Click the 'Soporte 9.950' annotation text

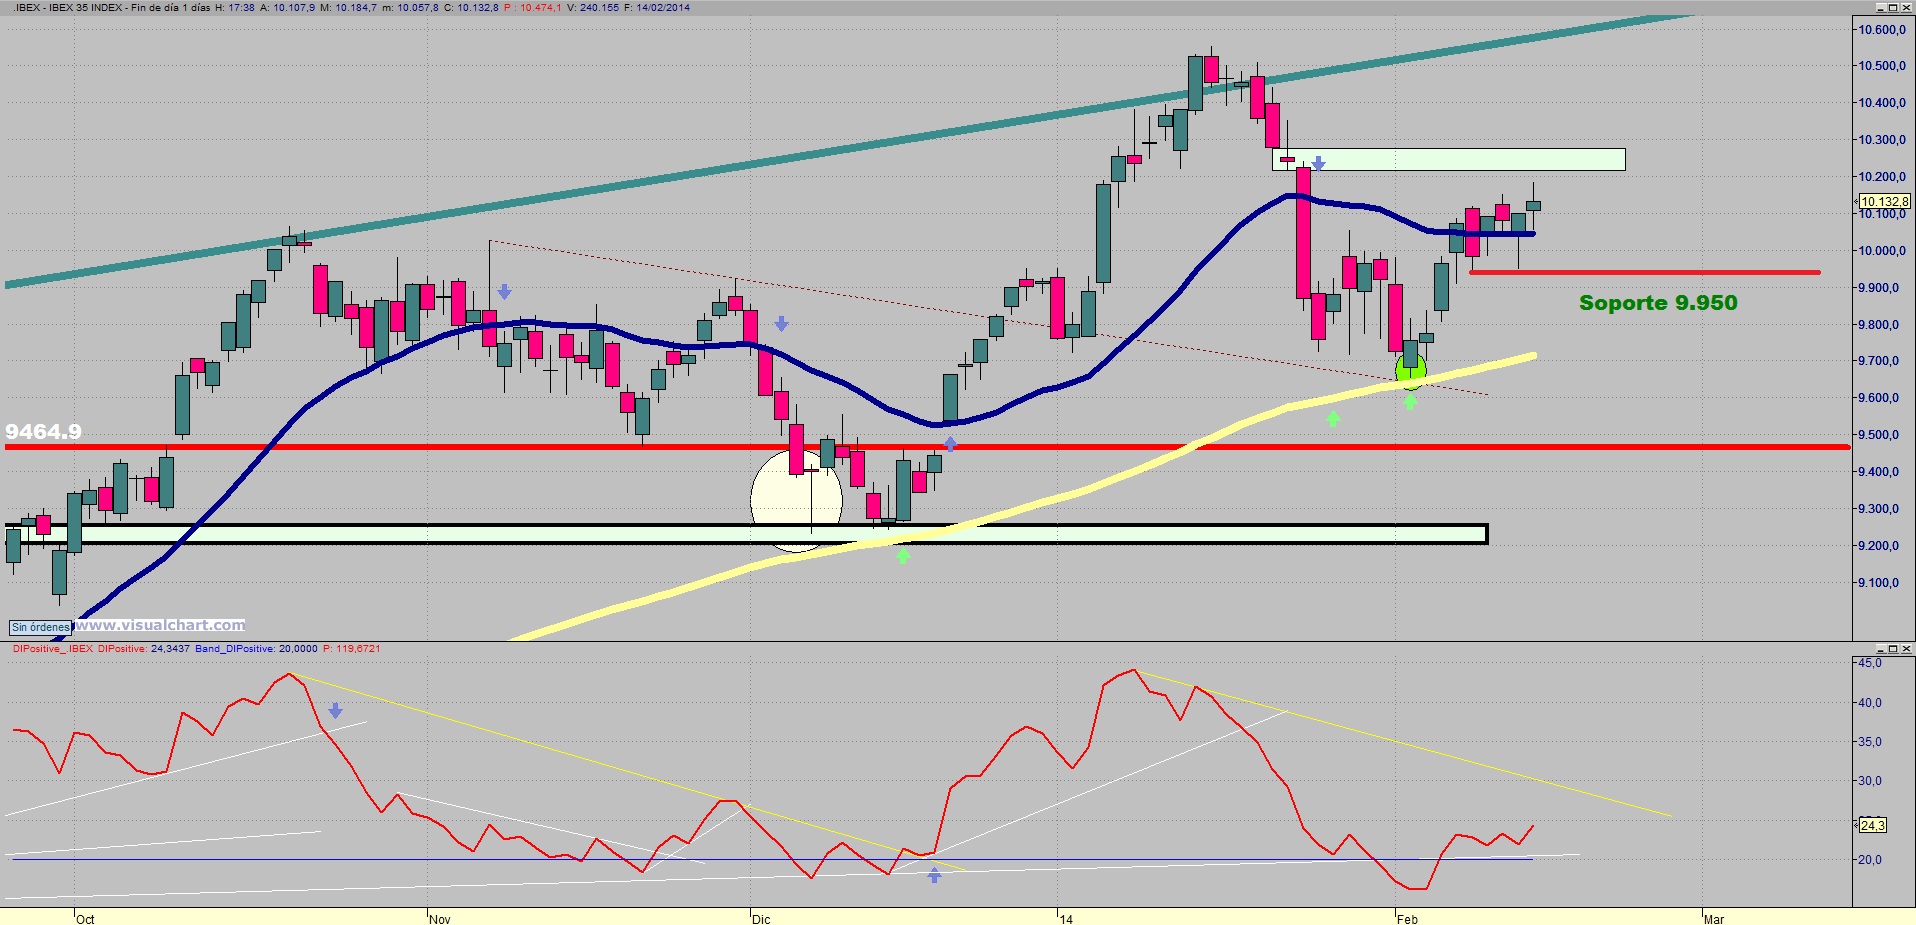tap(1658, 303)
